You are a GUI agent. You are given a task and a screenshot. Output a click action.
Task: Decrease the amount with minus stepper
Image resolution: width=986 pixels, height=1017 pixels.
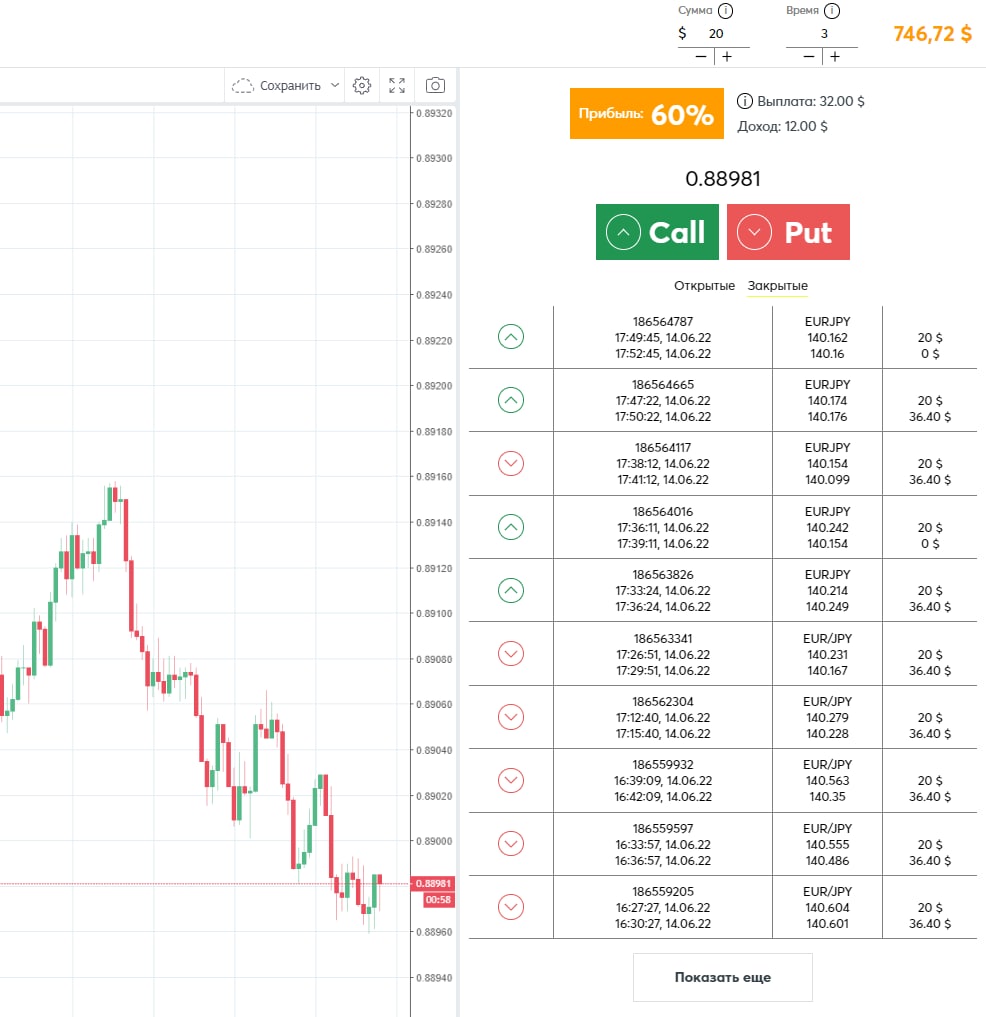pyautogui.click(x=701, y=57)
